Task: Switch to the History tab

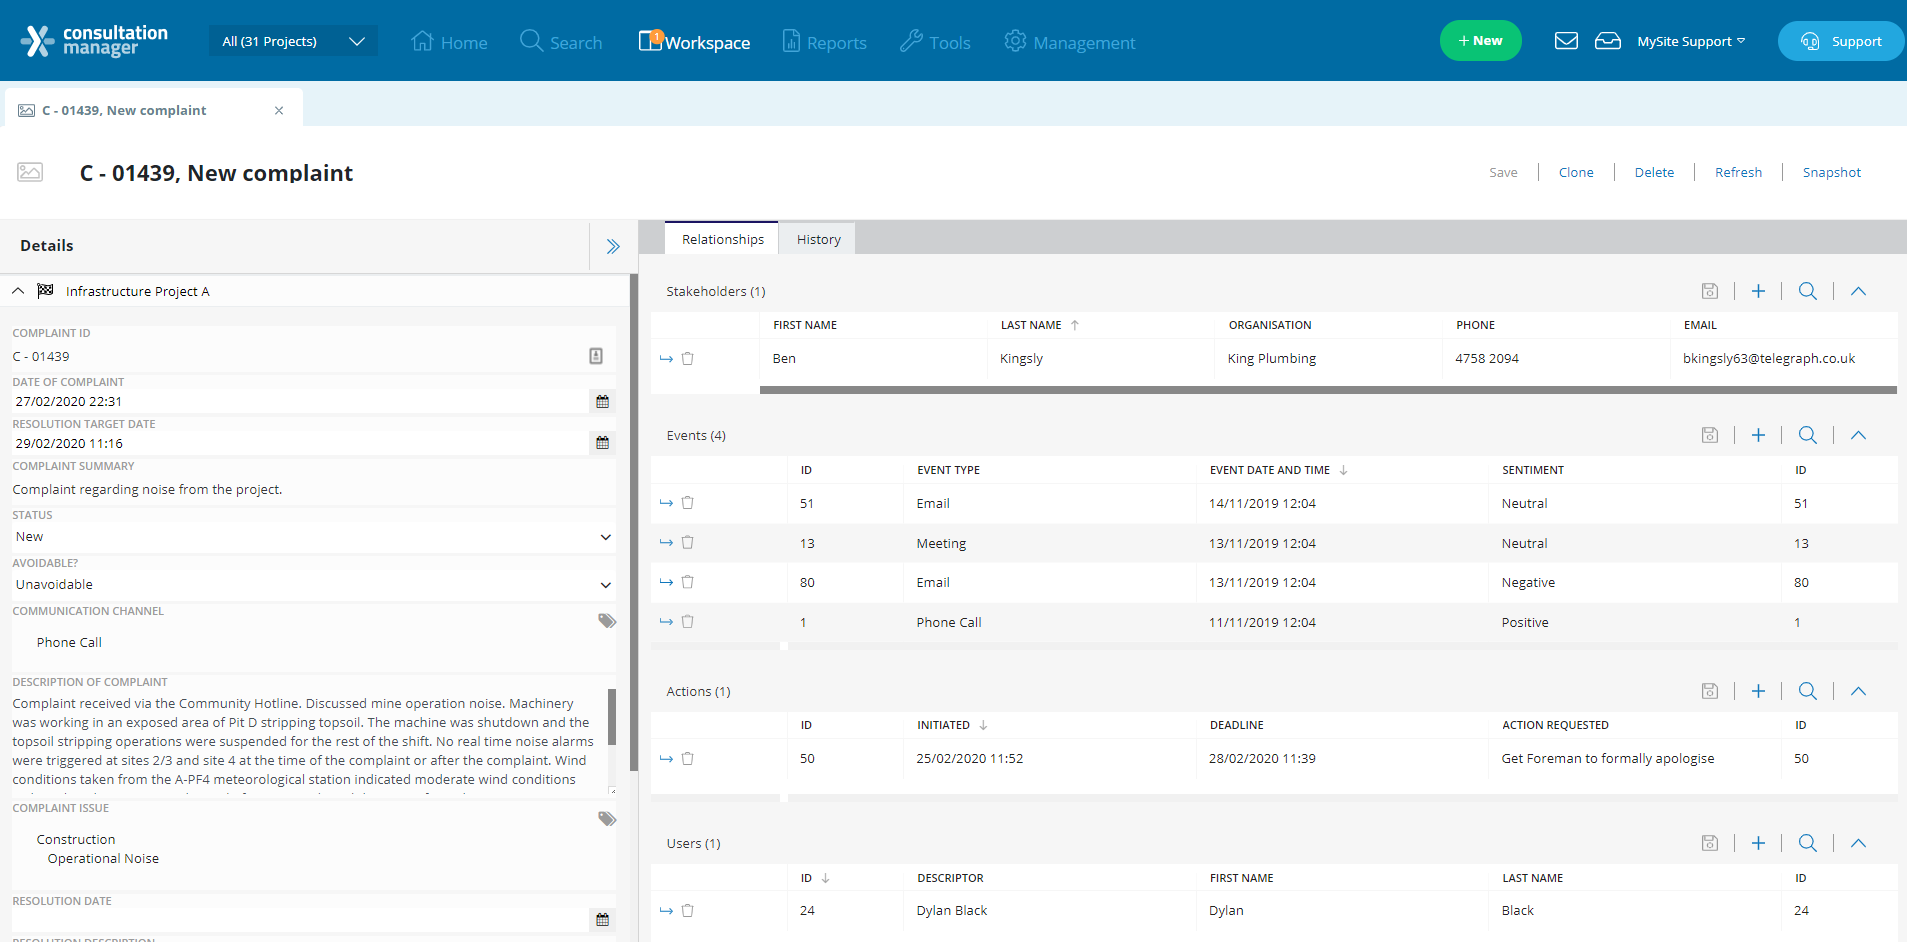Action: [x=818, y=239]
